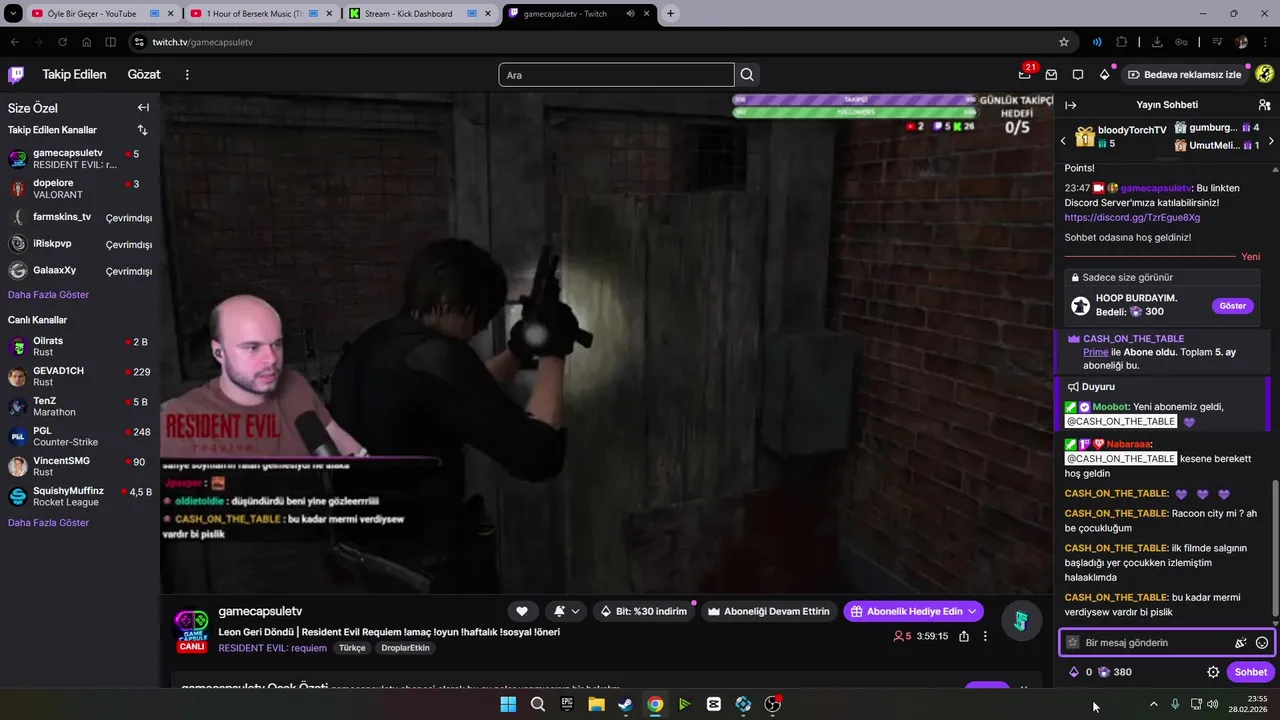
Task: Expand Daha Fazla Göster under followed channels
Action: (48, 295)
